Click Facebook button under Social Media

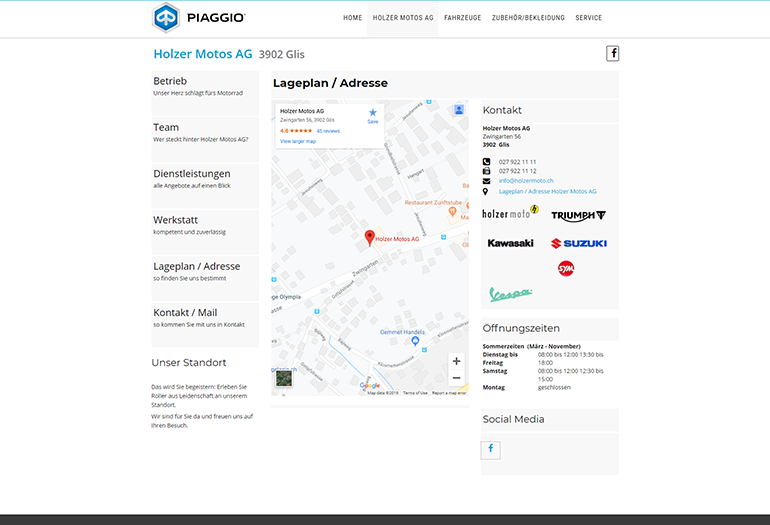click(x=491, y=450)
